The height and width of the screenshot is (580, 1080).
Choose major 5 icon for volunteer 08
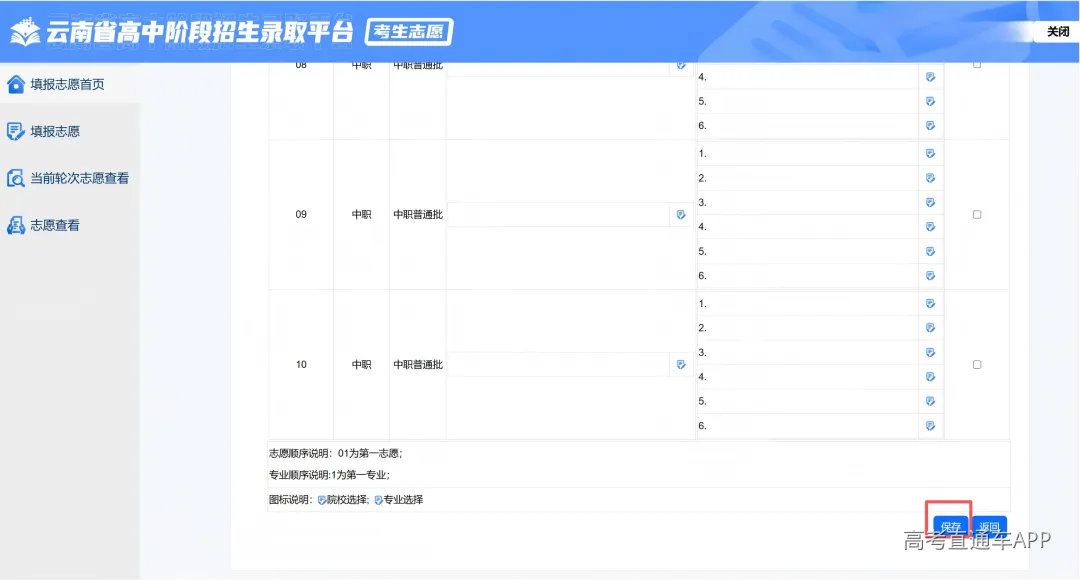(930, 101)
